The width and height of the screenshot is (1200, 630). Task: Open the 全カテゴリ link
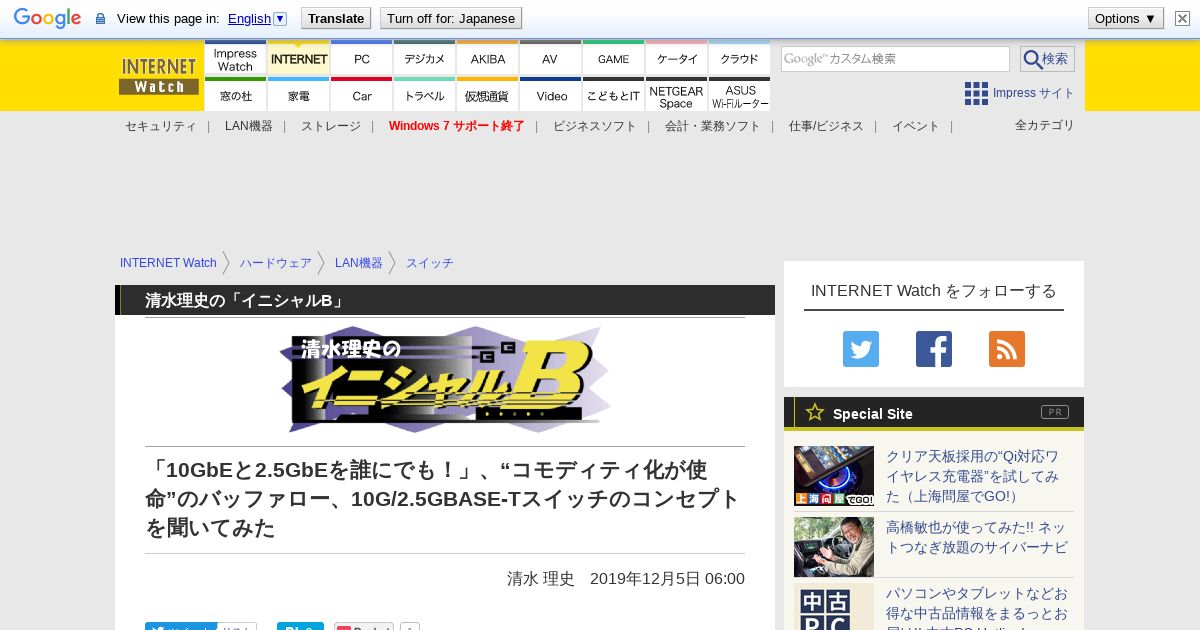[x=1045, y=125]
